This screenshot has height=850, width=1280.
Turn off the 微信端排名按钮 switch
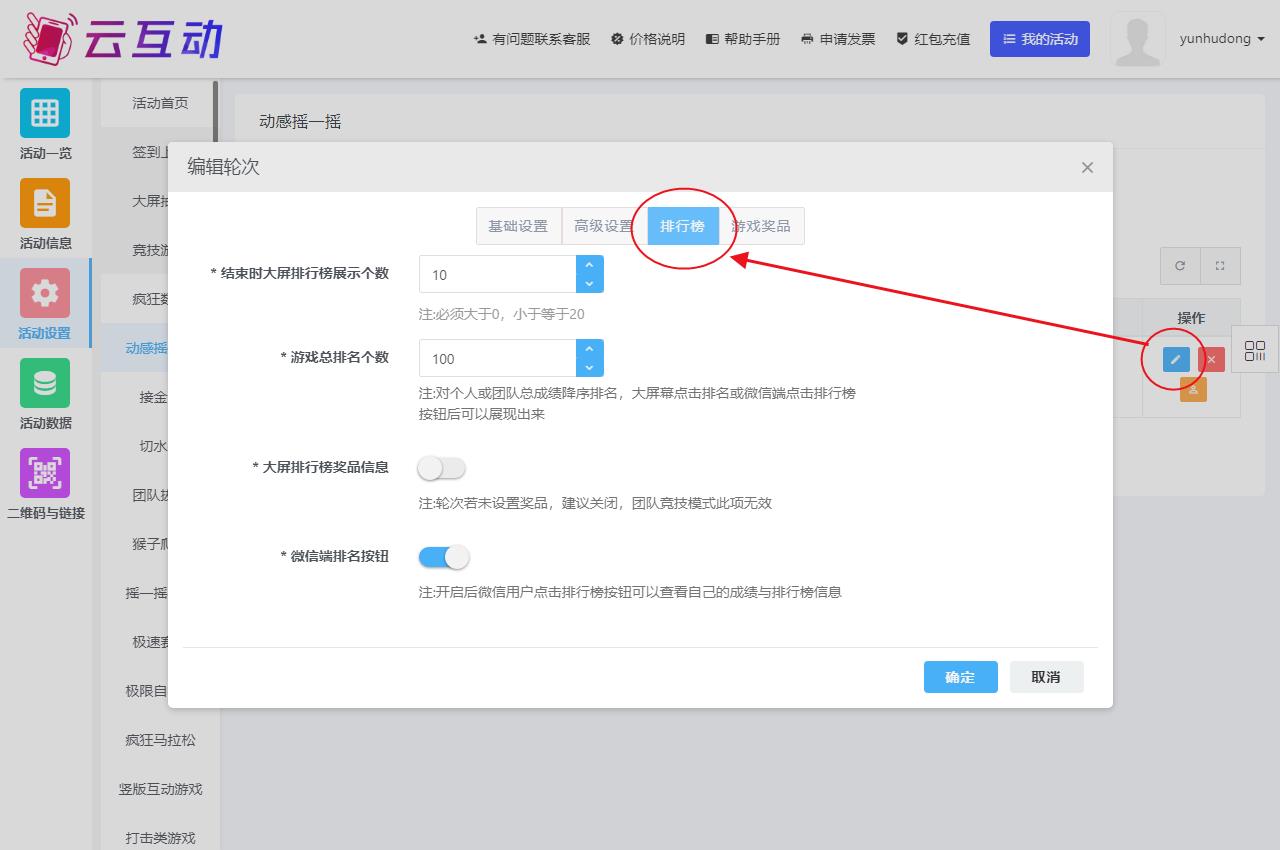442,556
